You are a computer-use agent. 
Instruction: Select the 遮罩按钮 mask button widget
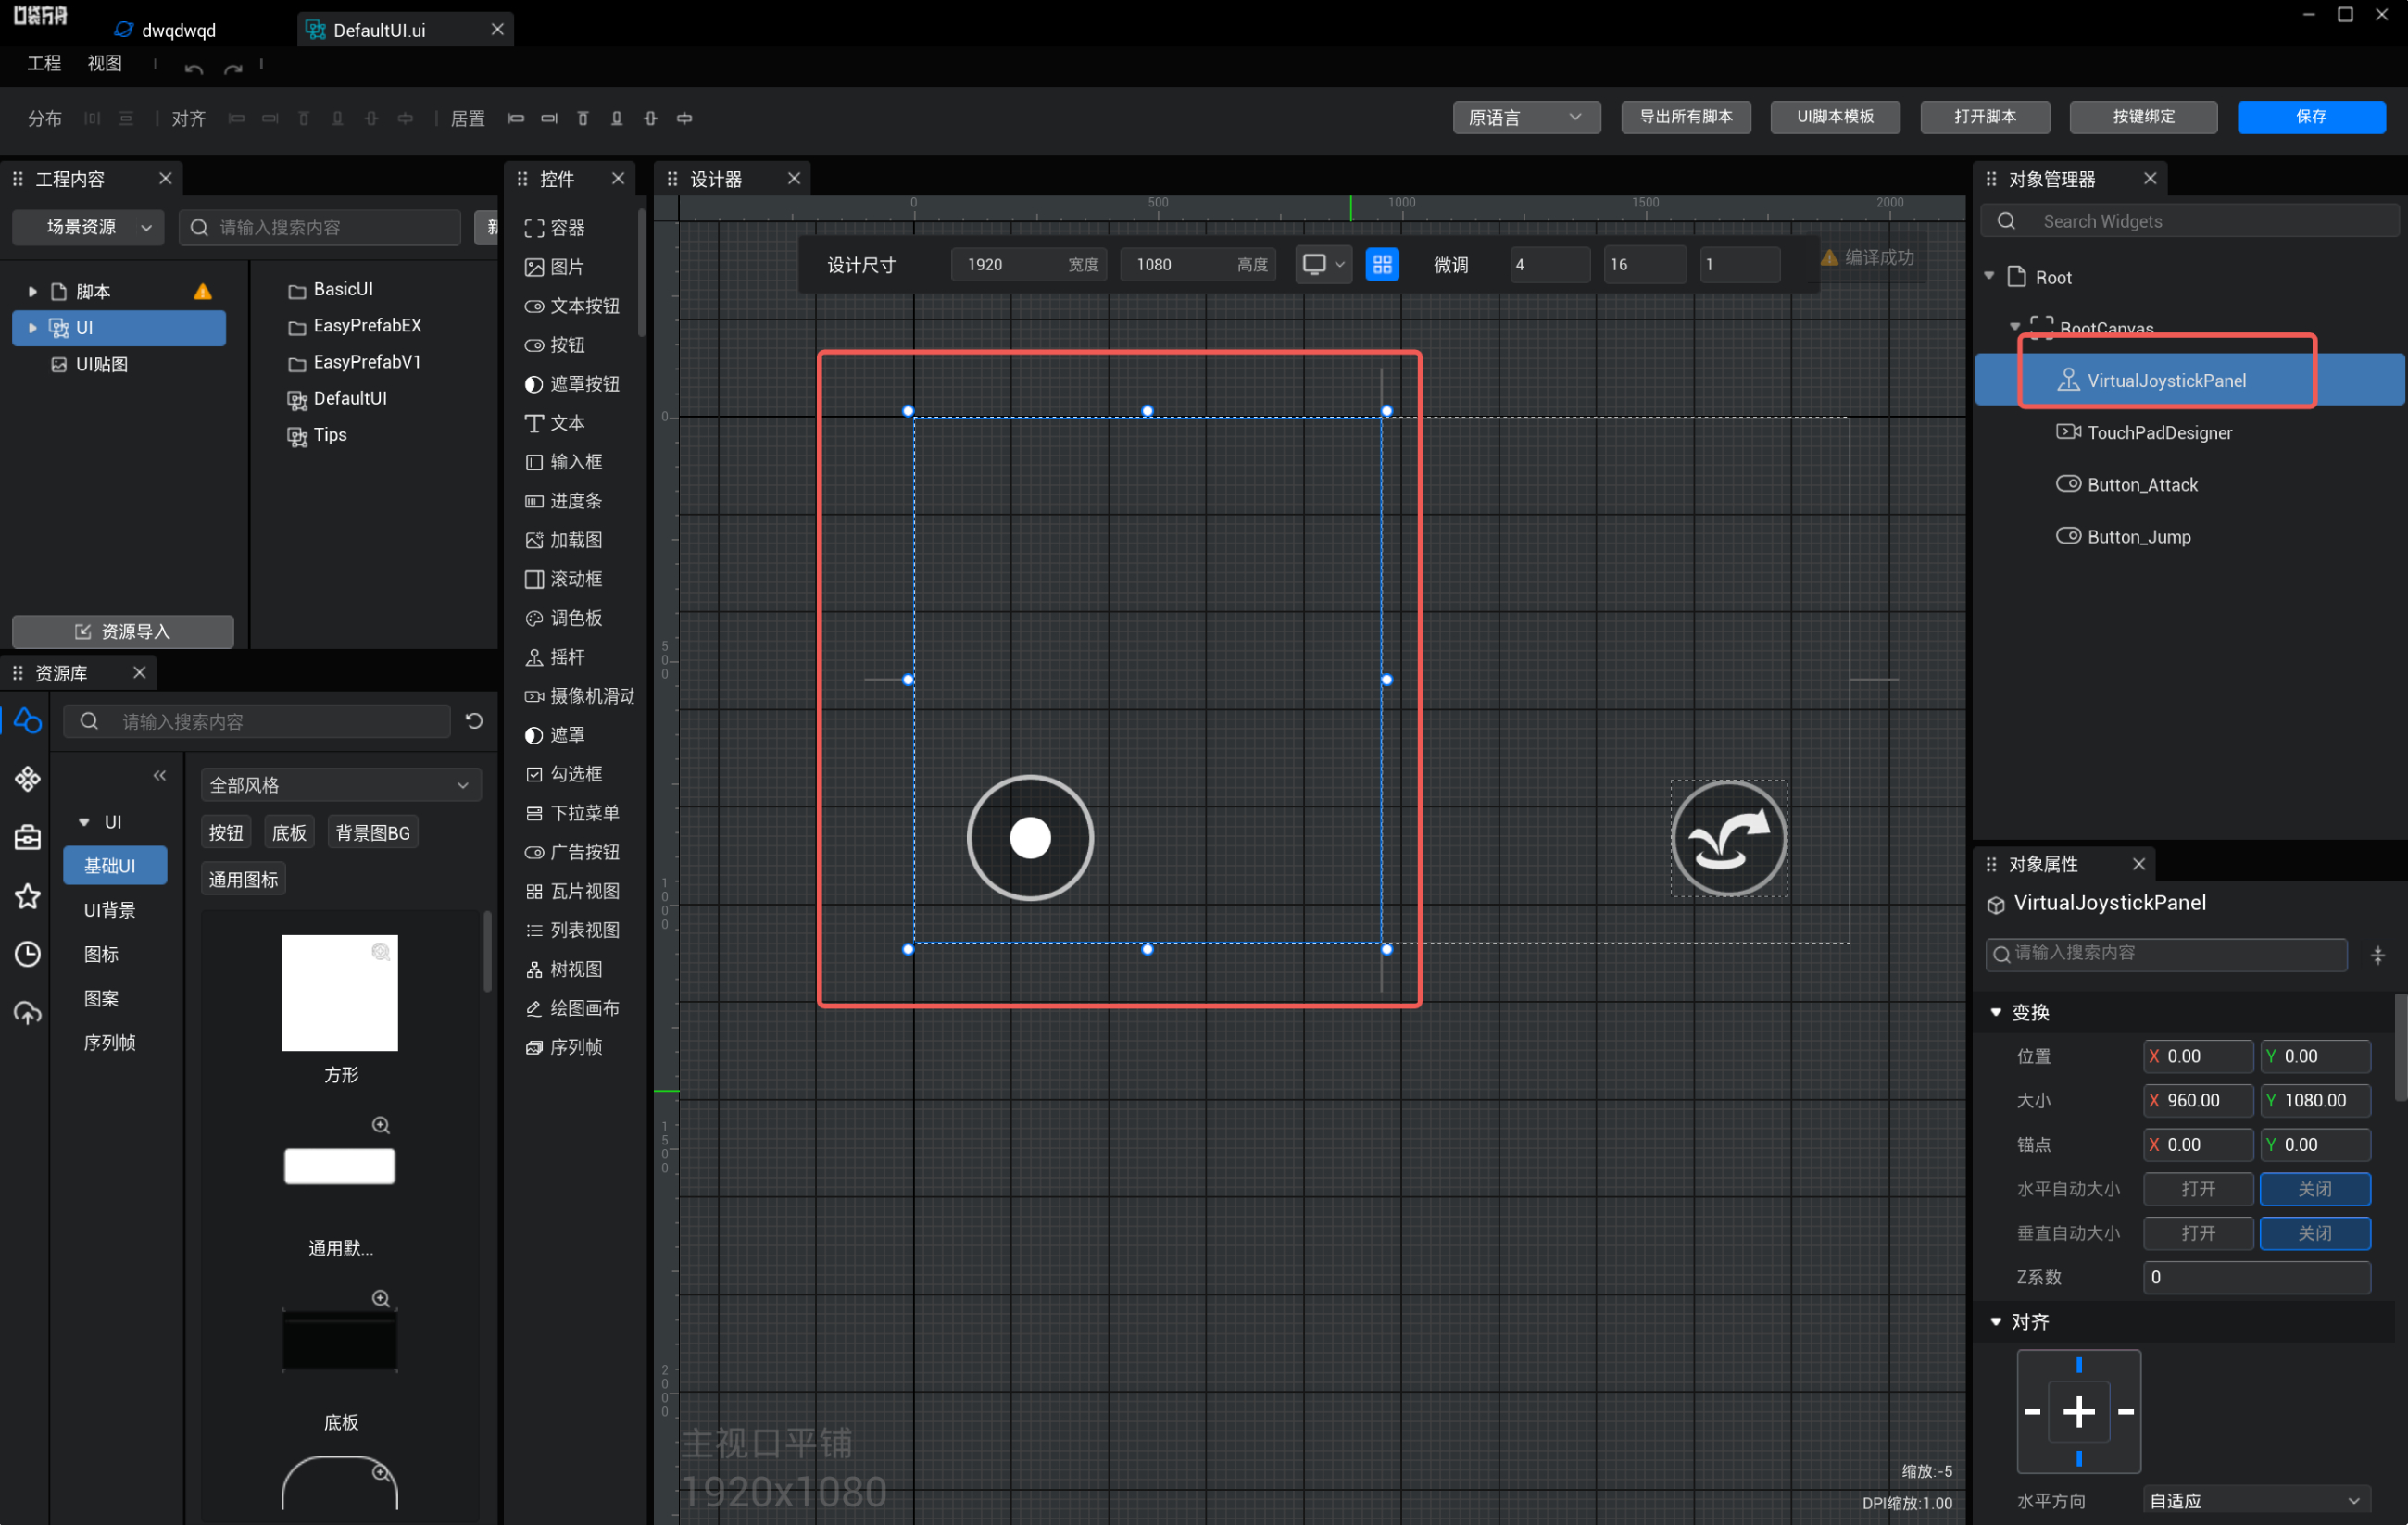(x=572, y=384)
